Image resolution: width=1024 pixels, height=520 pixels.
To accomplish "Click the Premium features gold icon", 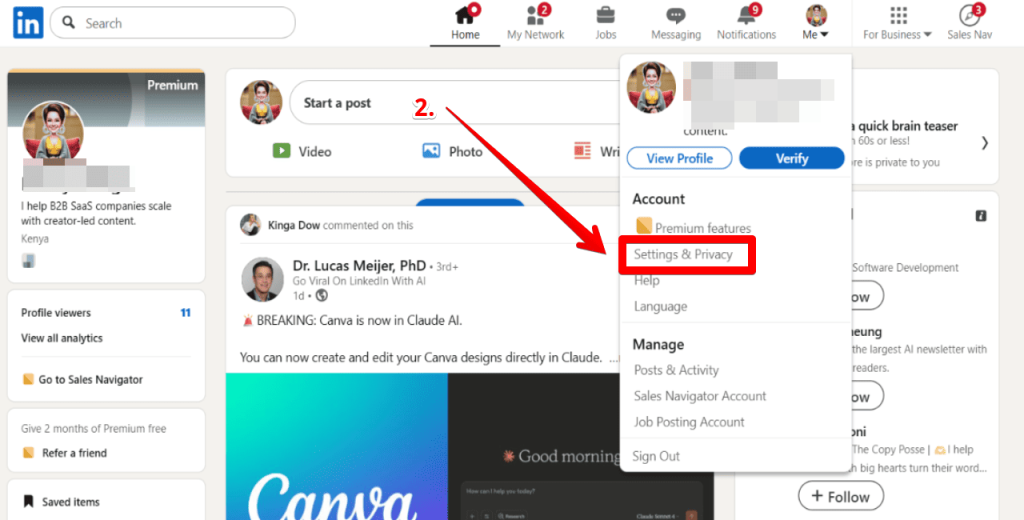I will pyautogui.click(x=644, y=226).
